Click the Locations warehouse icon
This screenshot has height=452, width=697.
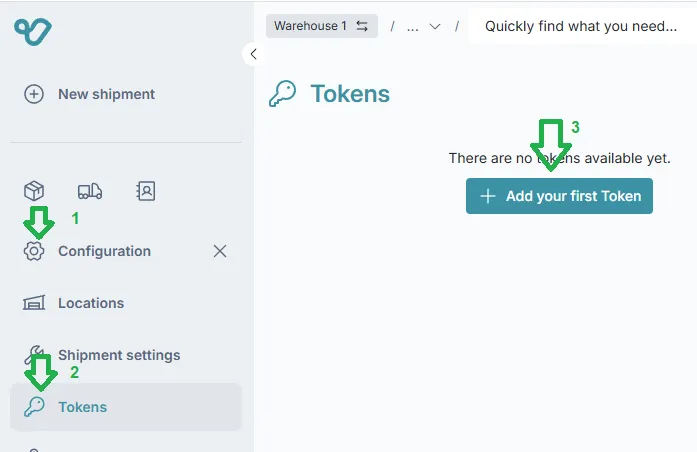(x=34, y=303)
